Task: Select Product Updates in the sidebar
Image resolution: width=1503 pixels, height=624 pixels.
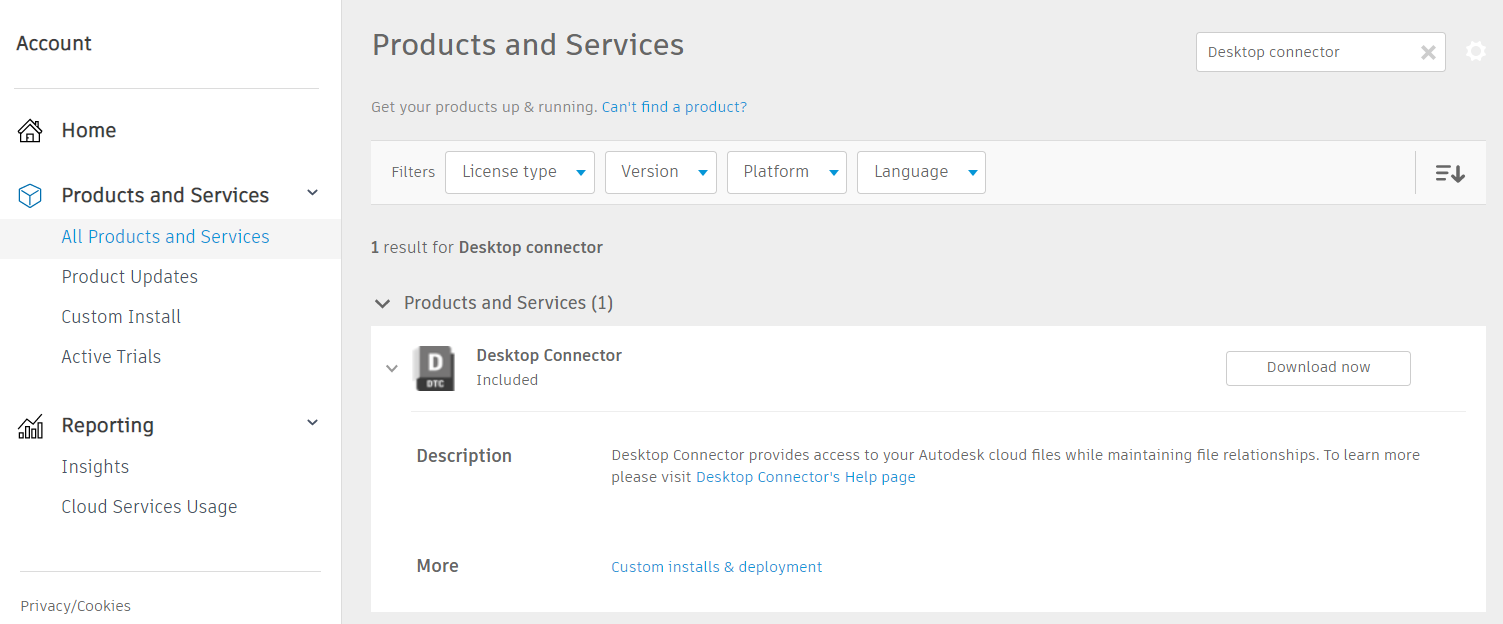Action: tap(129, 277)
